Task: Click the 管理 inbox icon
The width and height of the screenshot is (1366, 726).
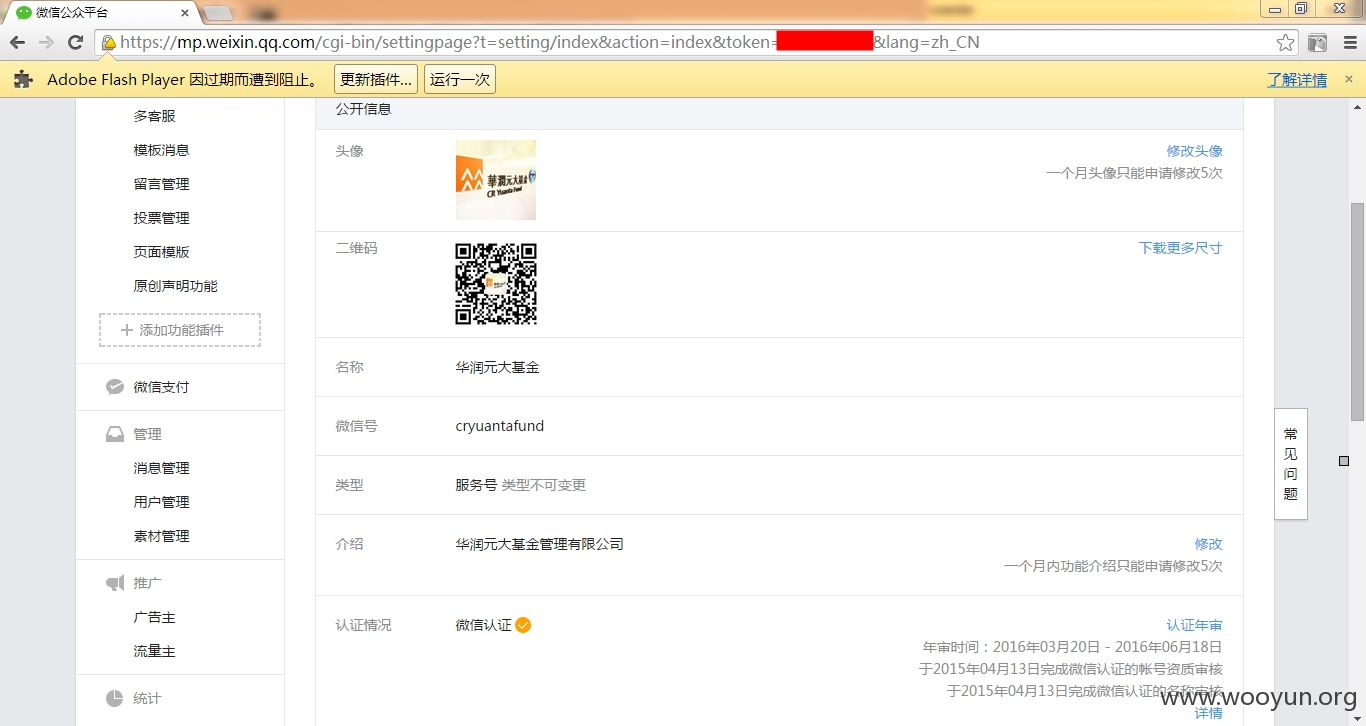Action: tap(115, 434)
